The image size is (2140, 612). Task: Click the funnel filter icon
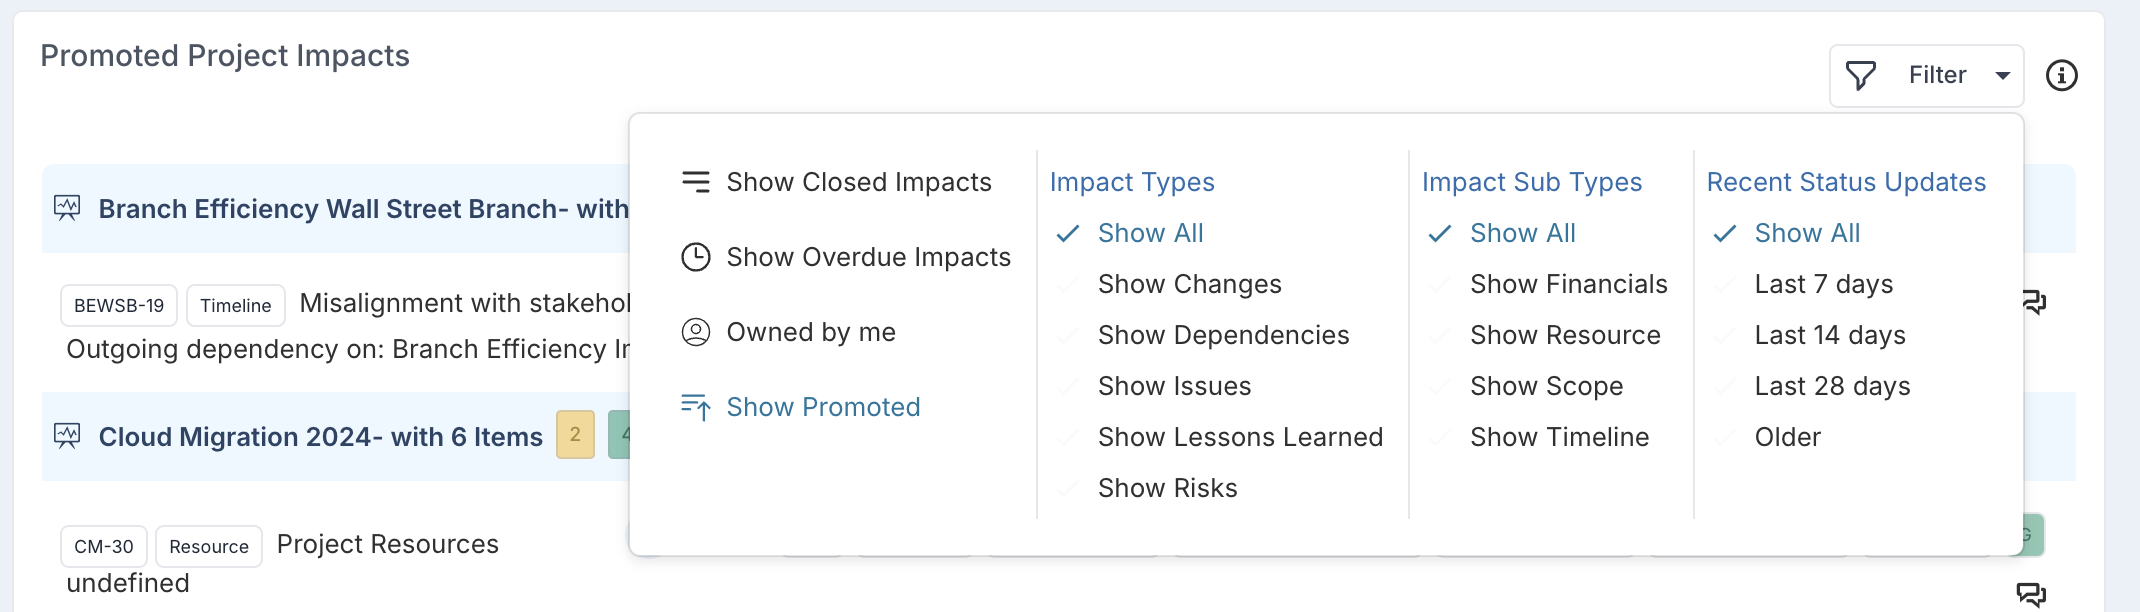point(1860,76)
